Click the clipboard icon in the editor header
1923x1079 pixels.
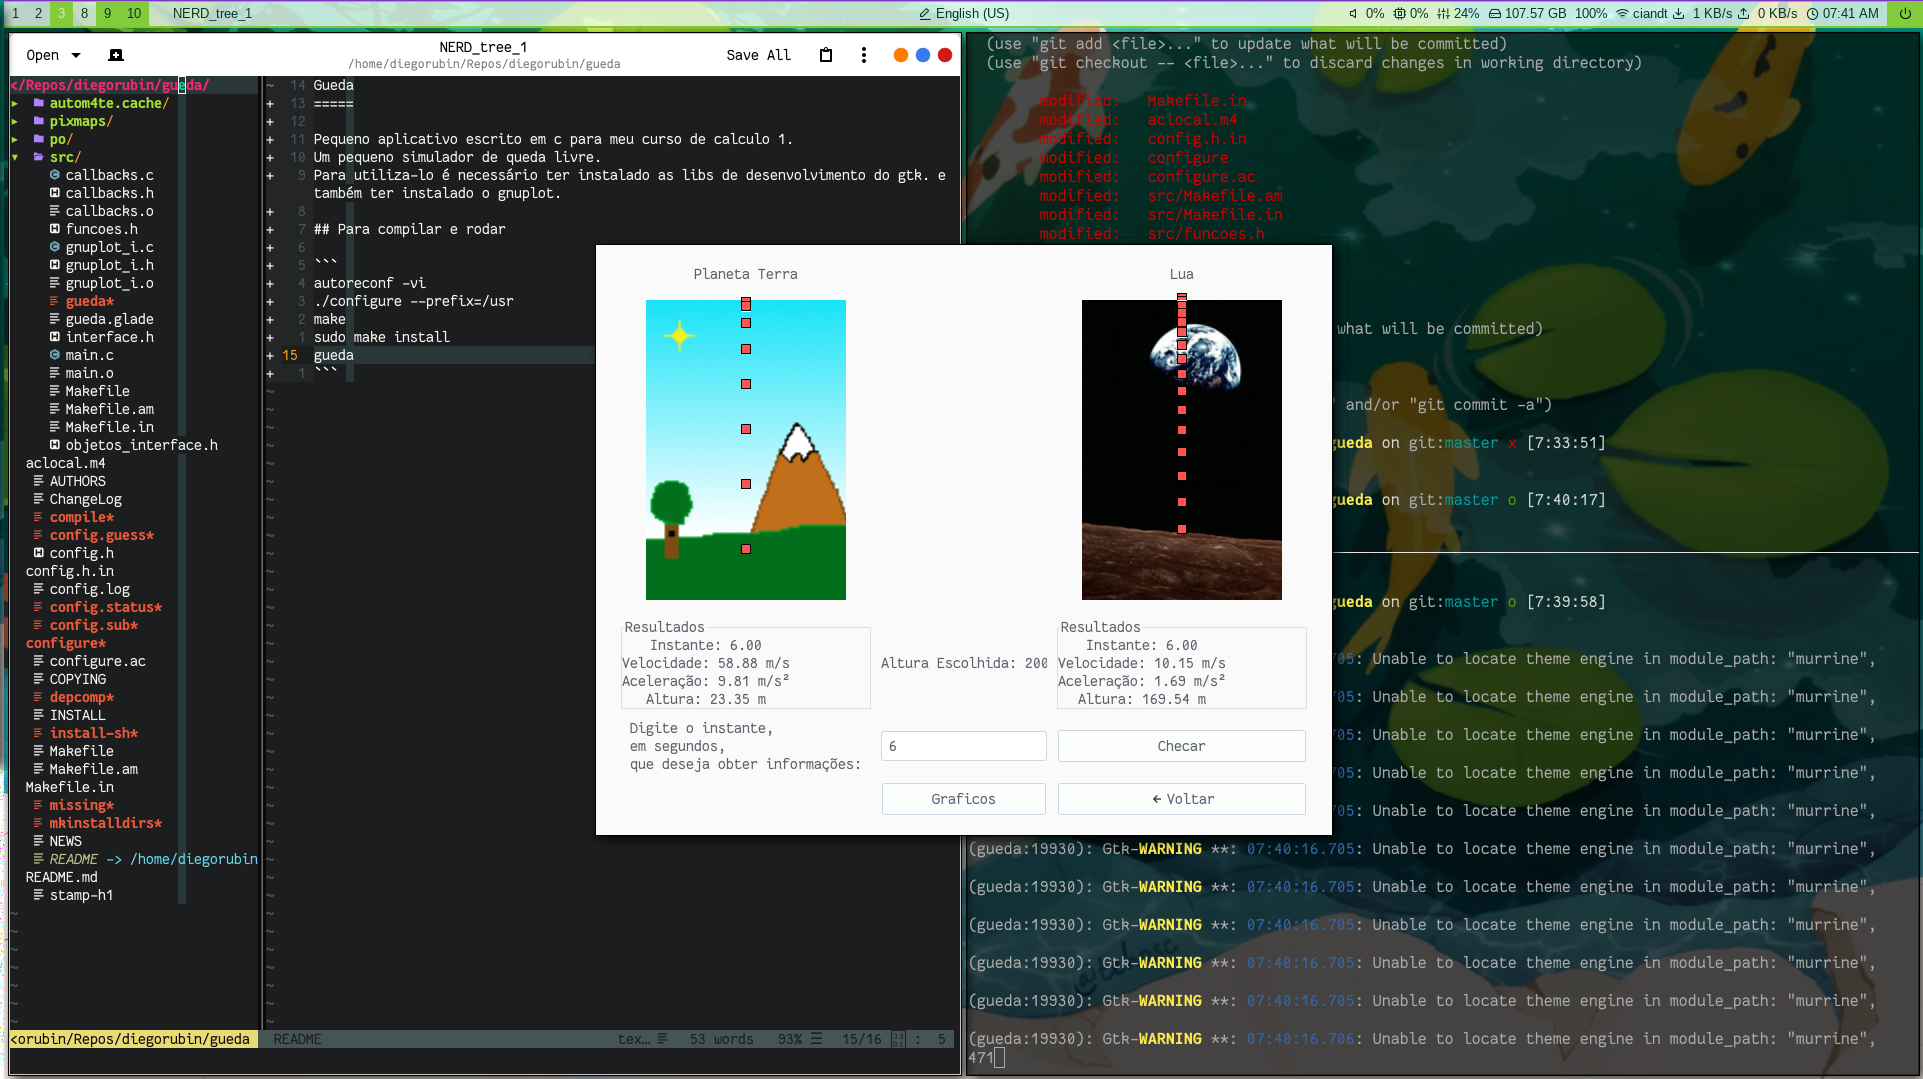826,55
